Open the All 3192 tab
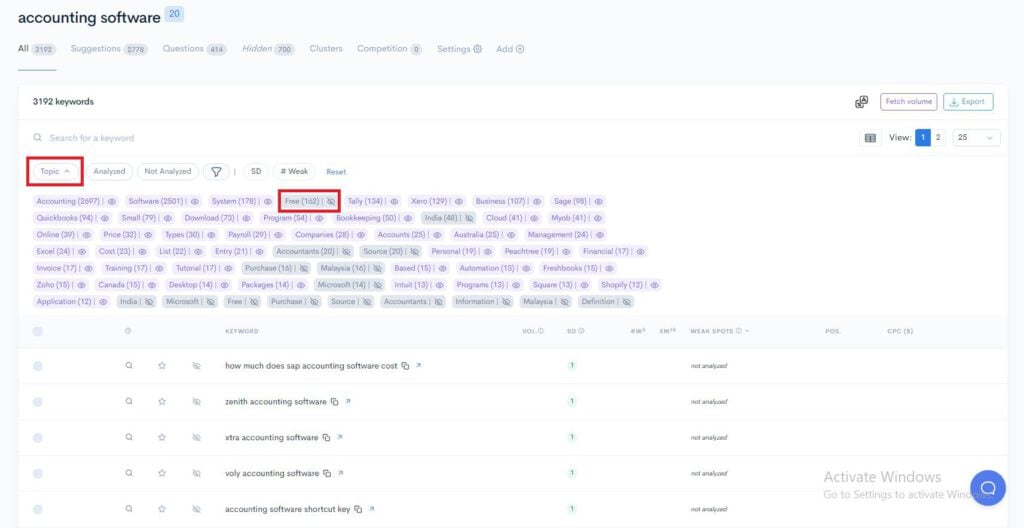Image resolution: width=1024 pixels, height=528 pixels. (x=37, y=49)
